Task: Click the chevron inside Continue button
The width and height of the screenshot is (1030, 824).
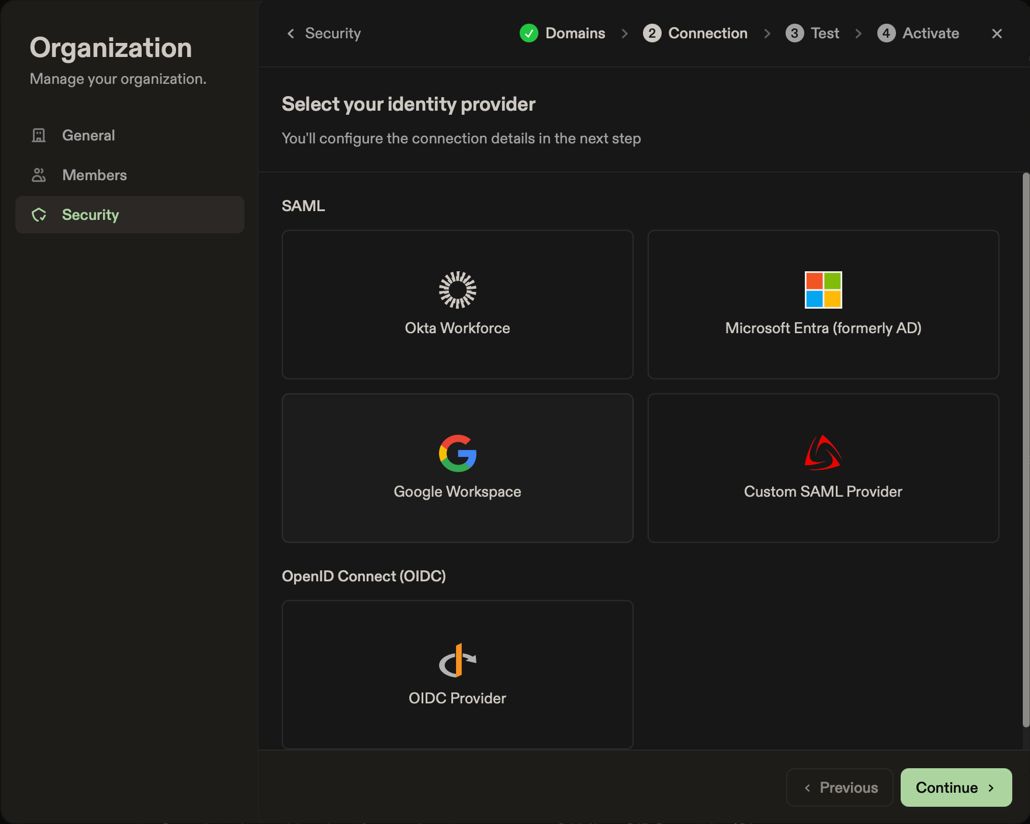Action: click(x=991, y=788)
